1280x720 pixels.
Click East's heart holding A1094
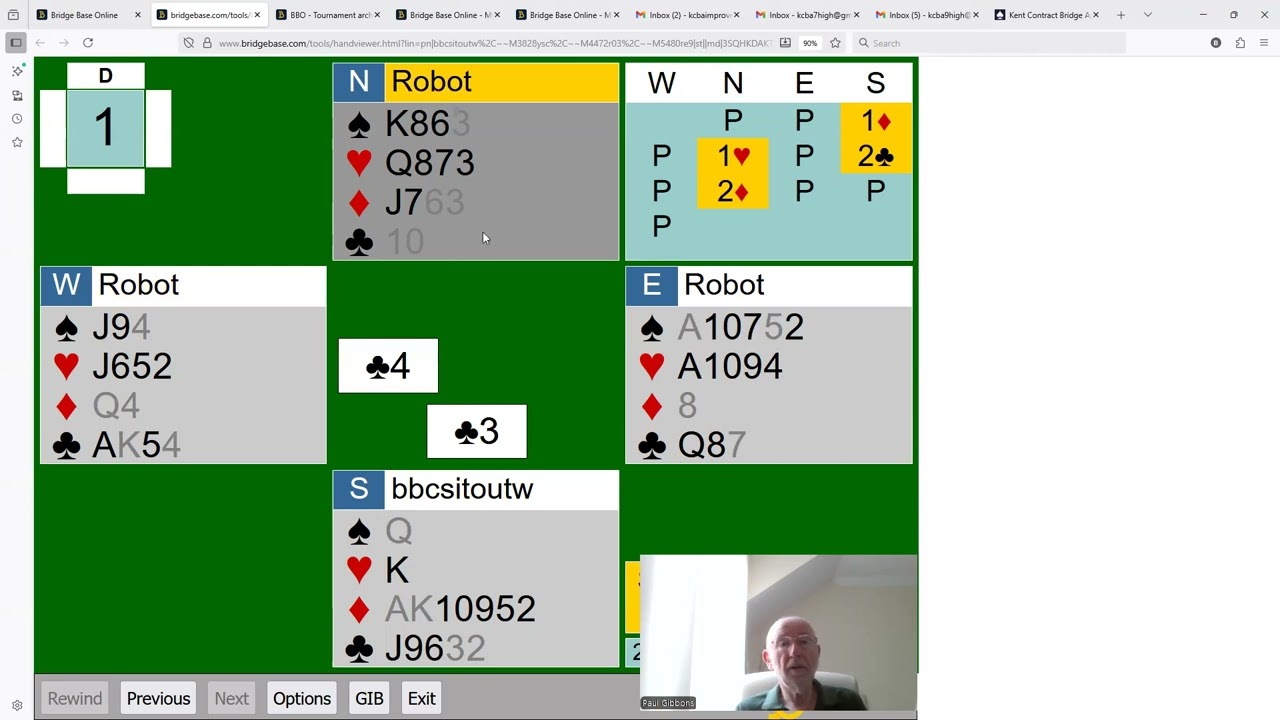[x=730, y=366]
